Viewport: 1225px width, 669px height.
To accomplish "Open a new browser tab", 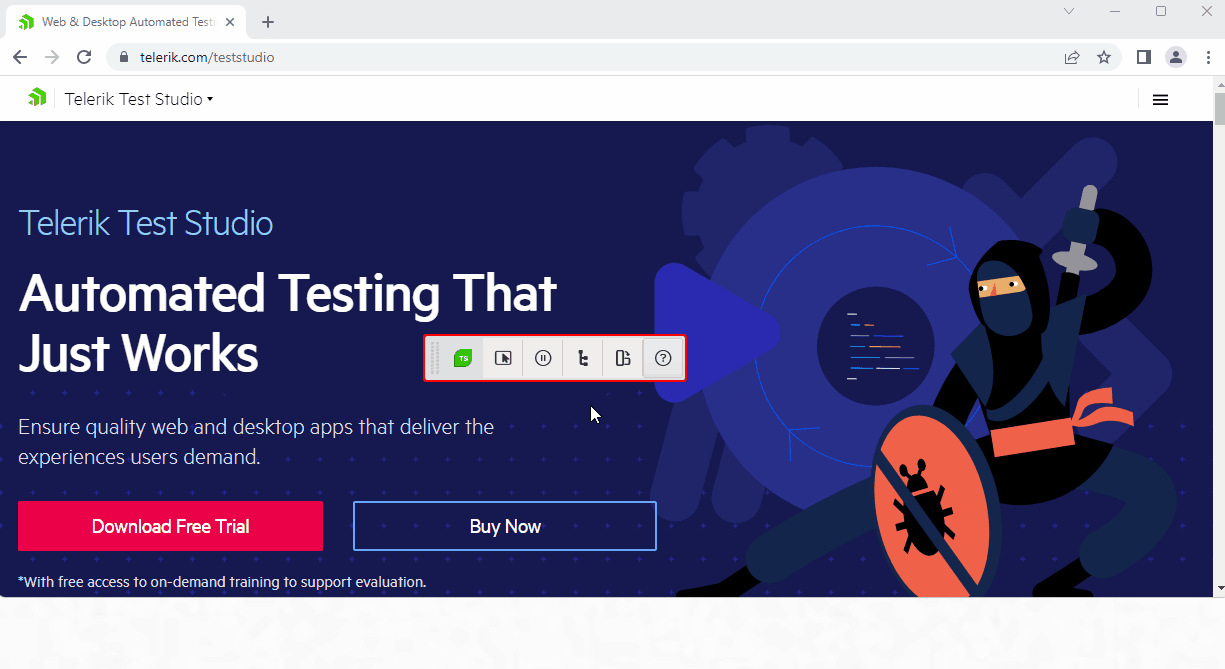I will click(x=268, y=22).
